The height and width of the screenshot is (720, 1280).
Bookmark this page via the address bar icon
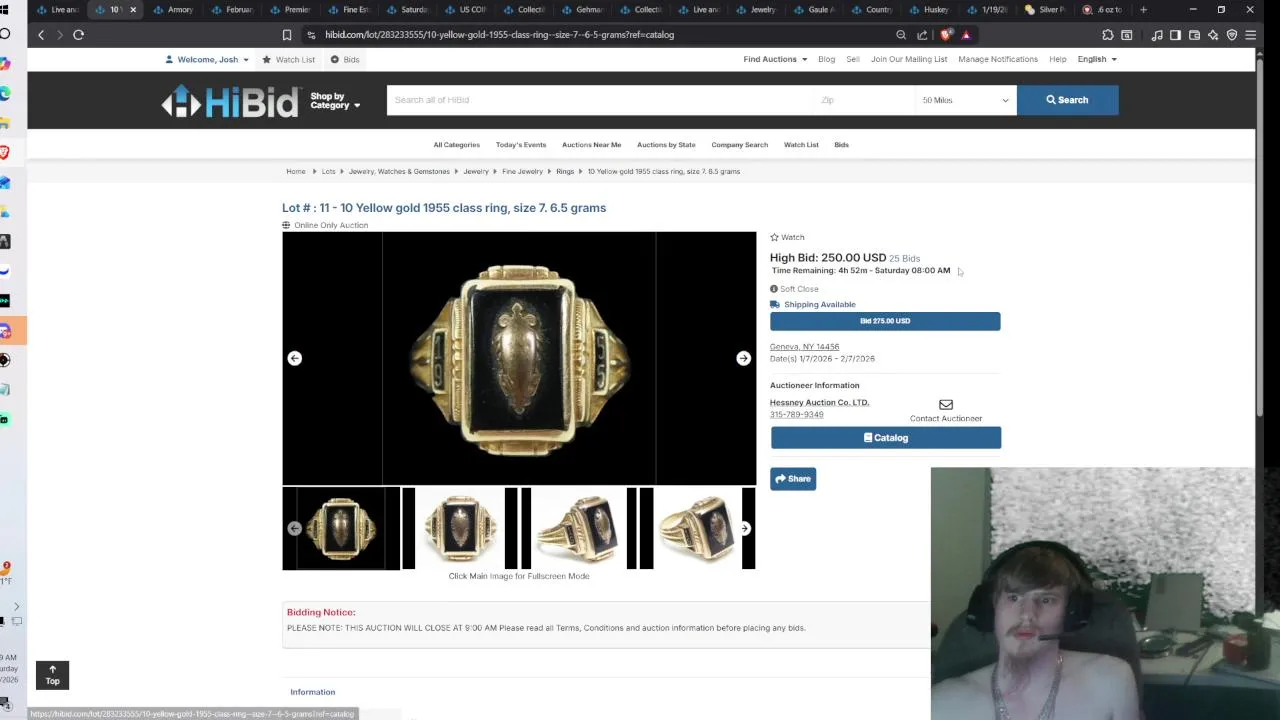coord(287,35)
